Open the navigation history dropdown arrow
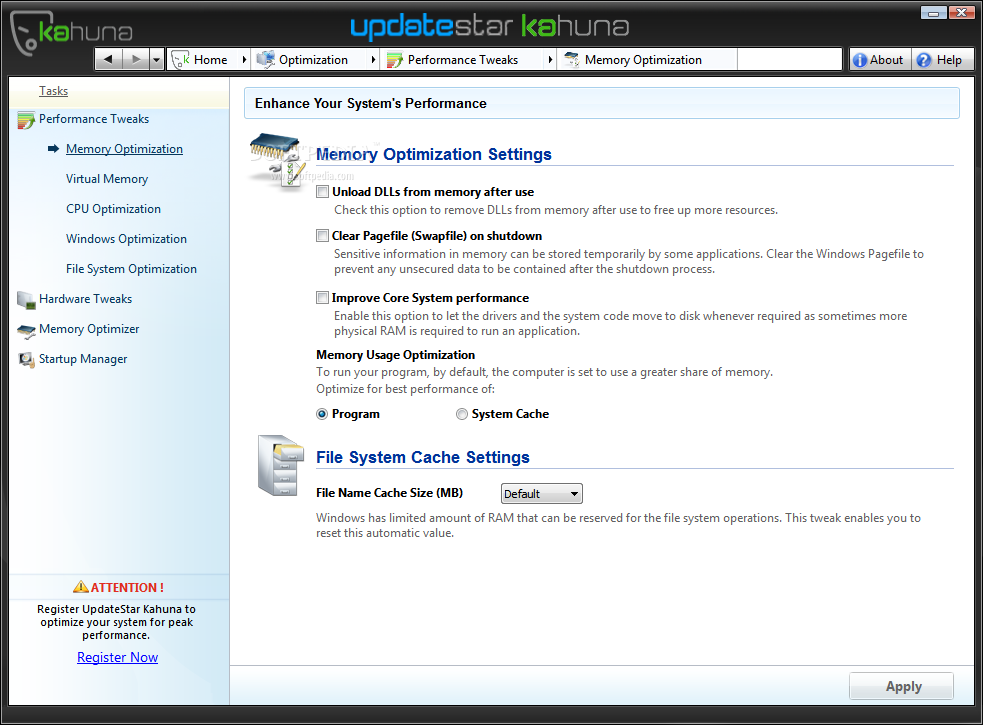This screenshot has width=983, height=725. click(x=157, y=60)
